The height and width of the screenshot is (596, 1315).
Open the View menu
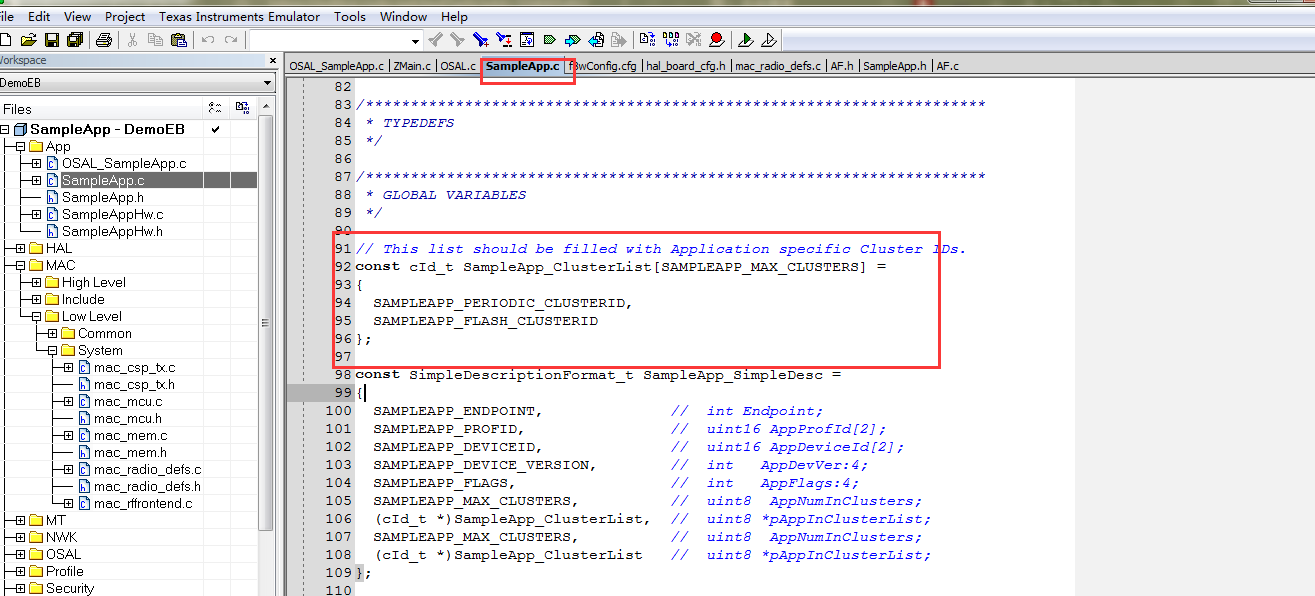coord(77,16)
